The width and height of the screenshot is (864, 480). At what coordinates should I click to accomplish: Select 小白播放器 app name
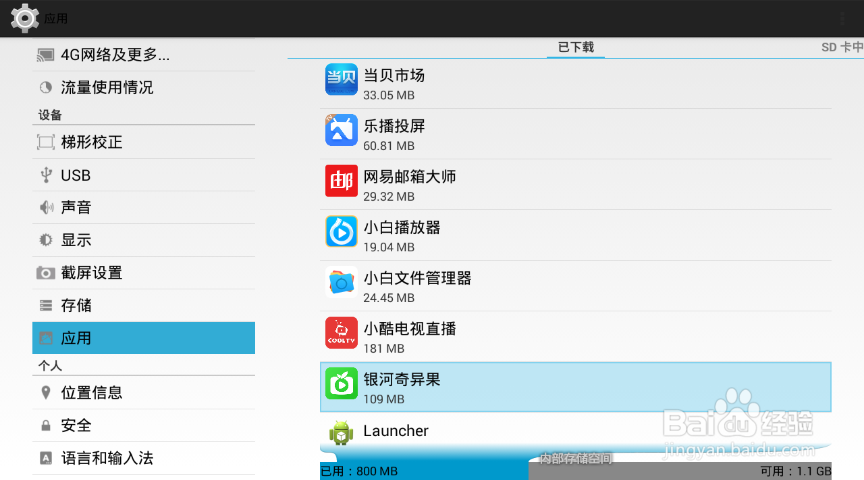pyautogui.click(x=402, y=228)
